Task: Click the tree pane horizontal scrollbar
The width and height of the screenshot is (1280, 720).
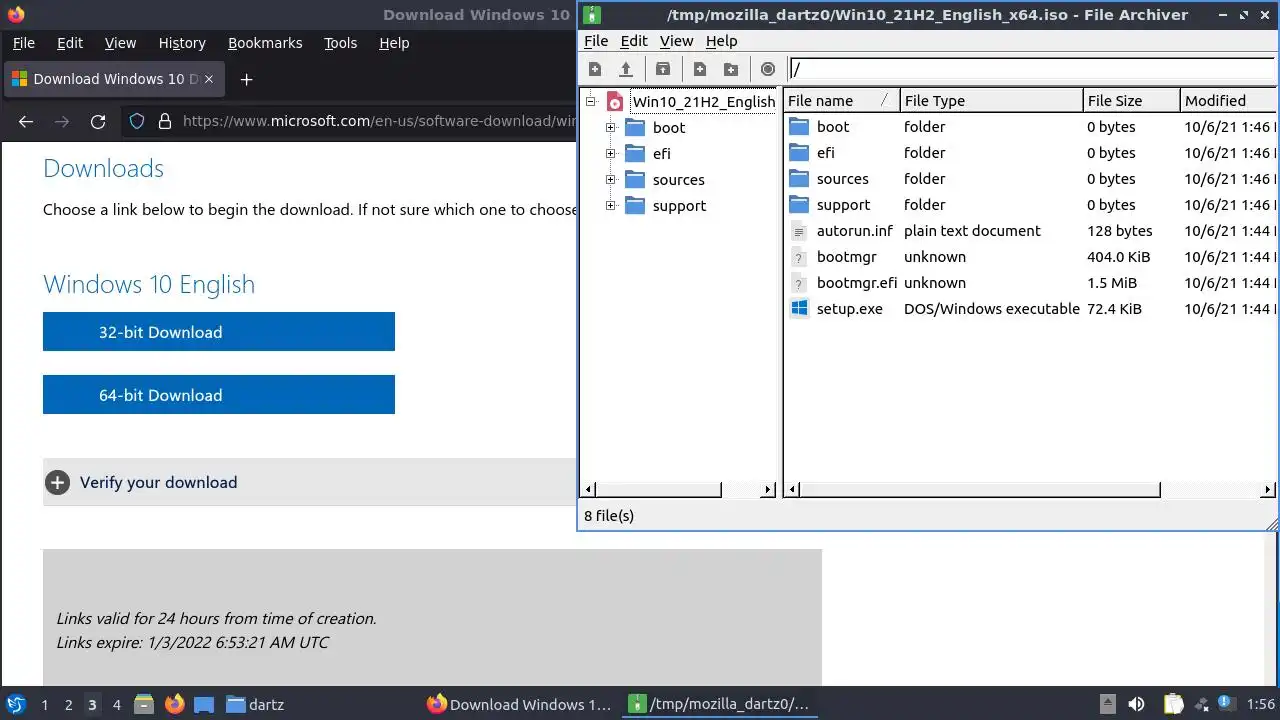Action: [658, 490]
